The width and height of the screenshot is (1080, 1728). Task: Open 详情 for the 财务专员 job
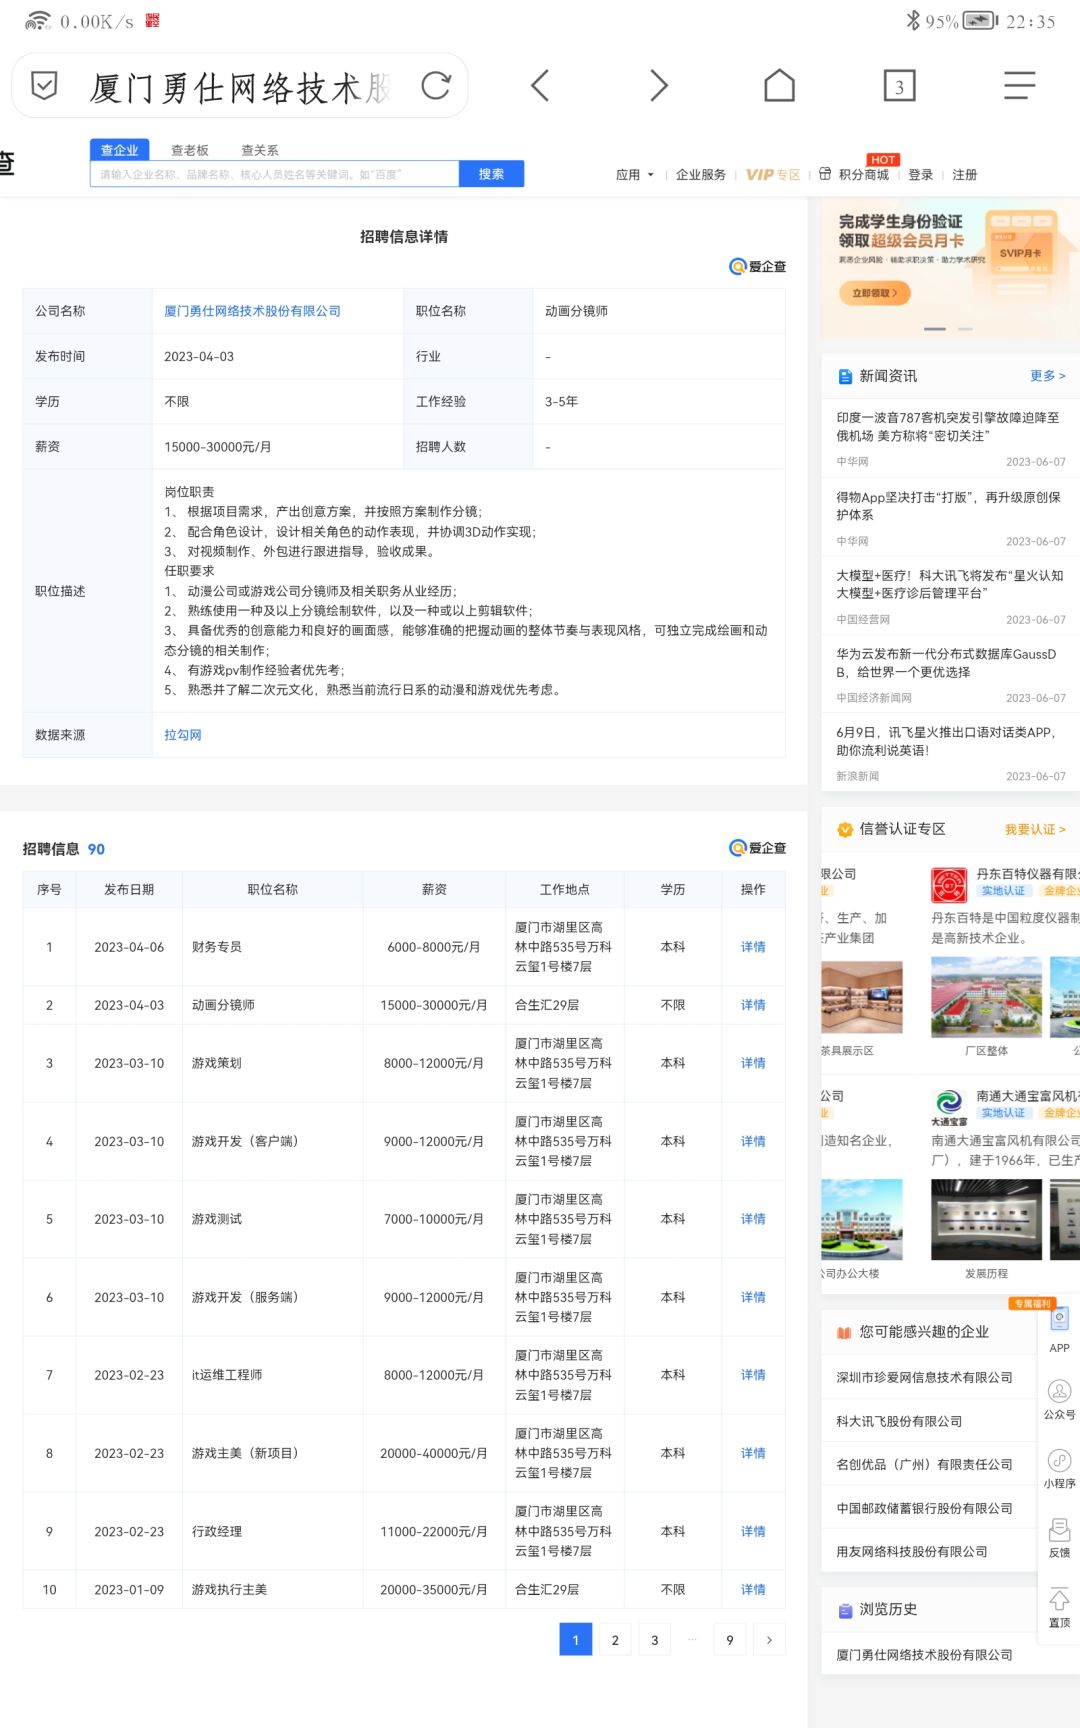753,947
